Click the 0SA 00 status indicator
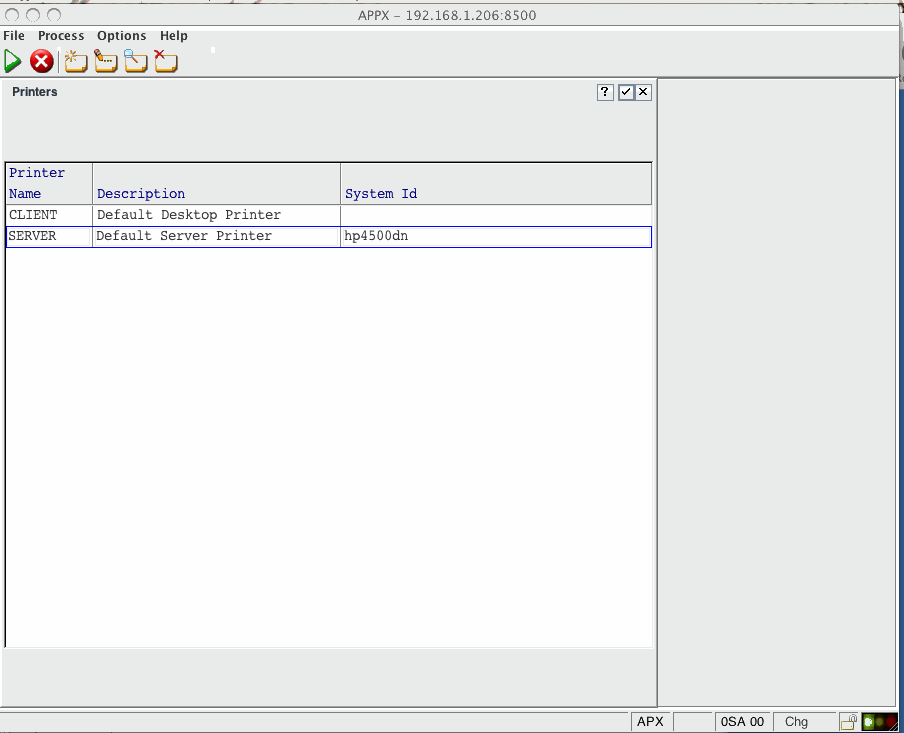This screenshot has width=904, height=733. [743, 721]
